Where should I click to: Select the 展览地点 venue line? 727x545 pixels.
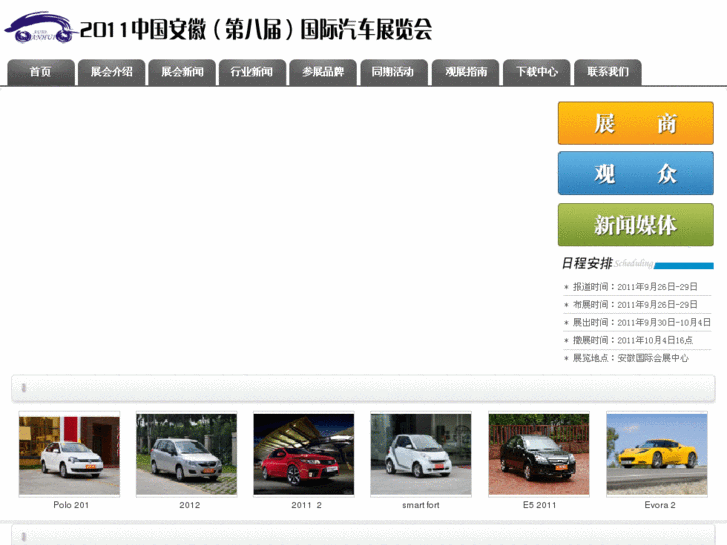coord(626,358)
